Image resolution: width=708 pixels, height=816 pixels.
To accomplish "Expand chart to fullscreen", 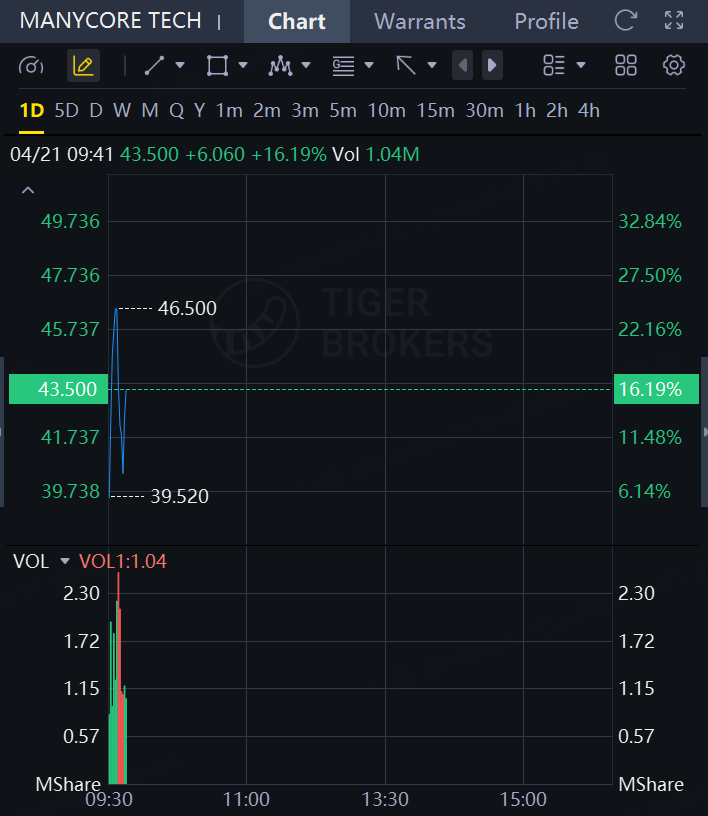I will pyautogui.click(x=674, y=21).
